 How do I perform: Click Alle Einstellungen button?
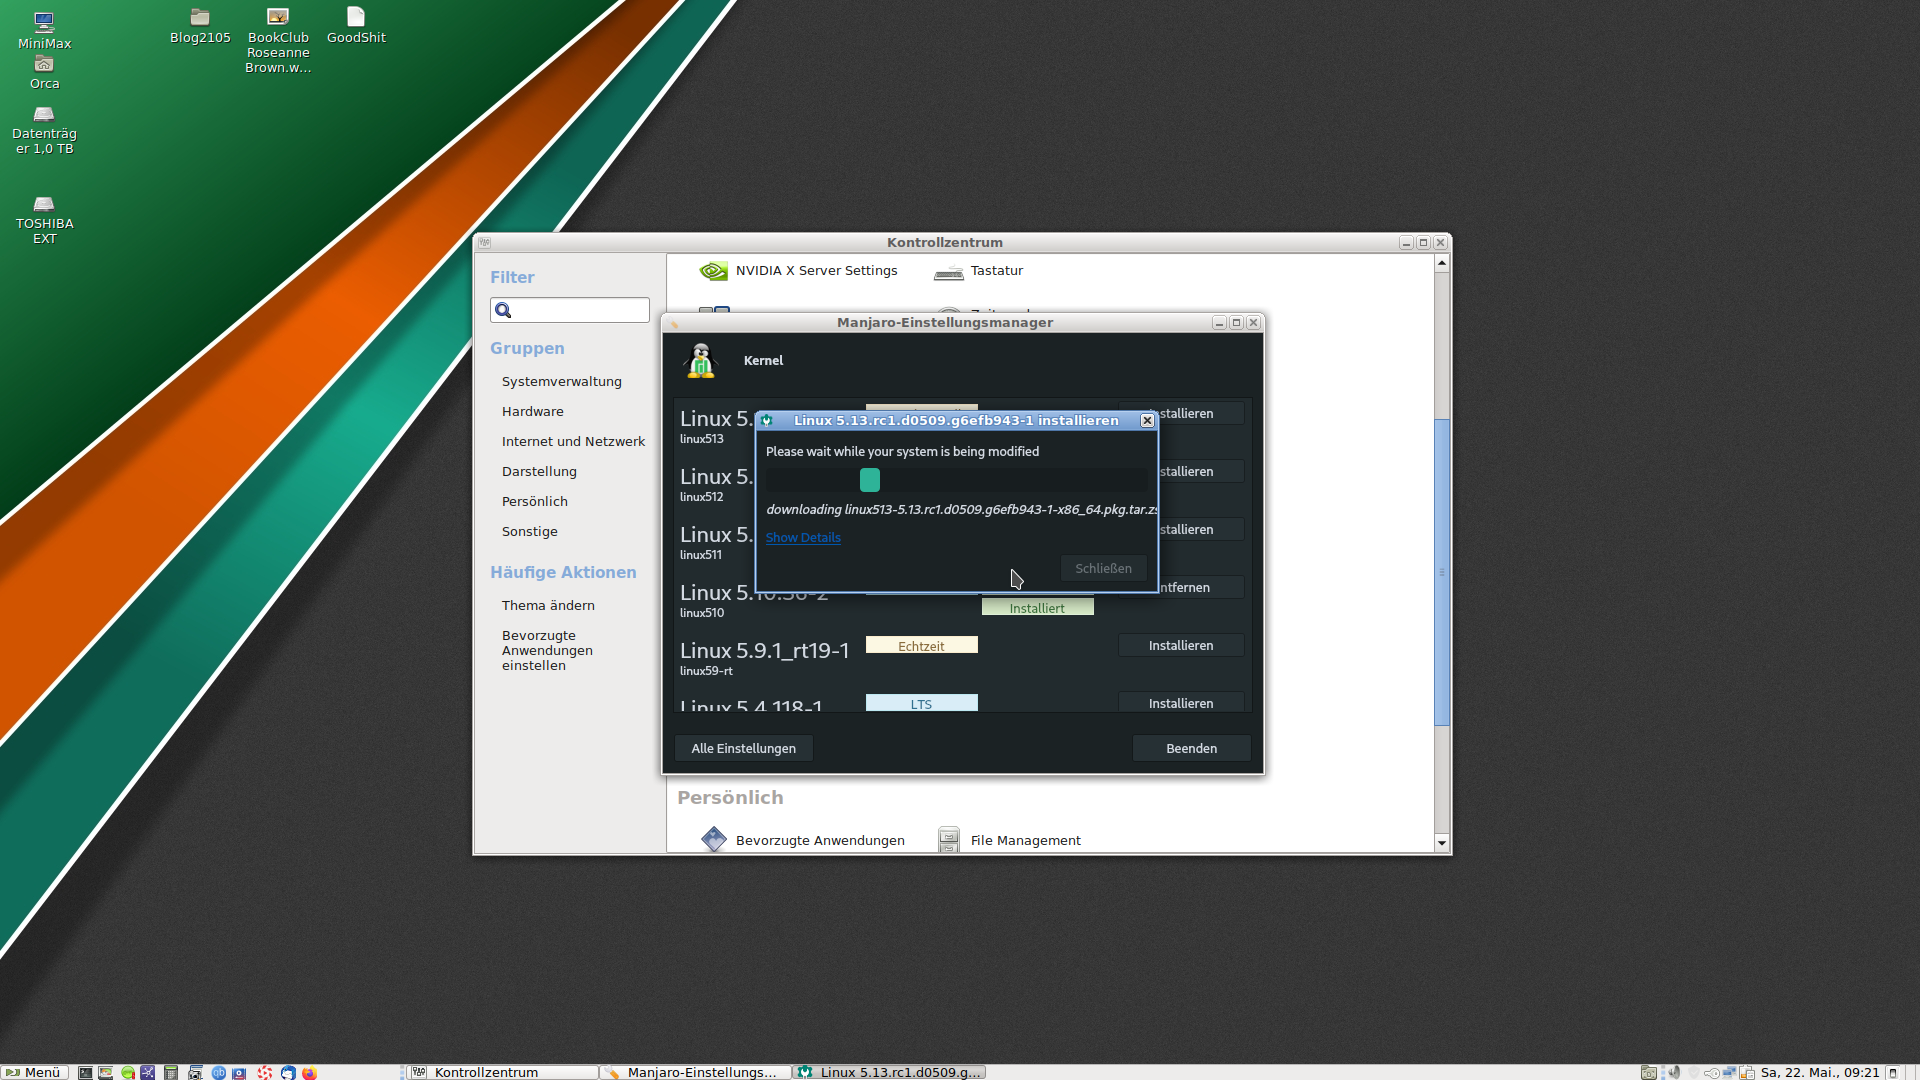click(x=743, y=748)
